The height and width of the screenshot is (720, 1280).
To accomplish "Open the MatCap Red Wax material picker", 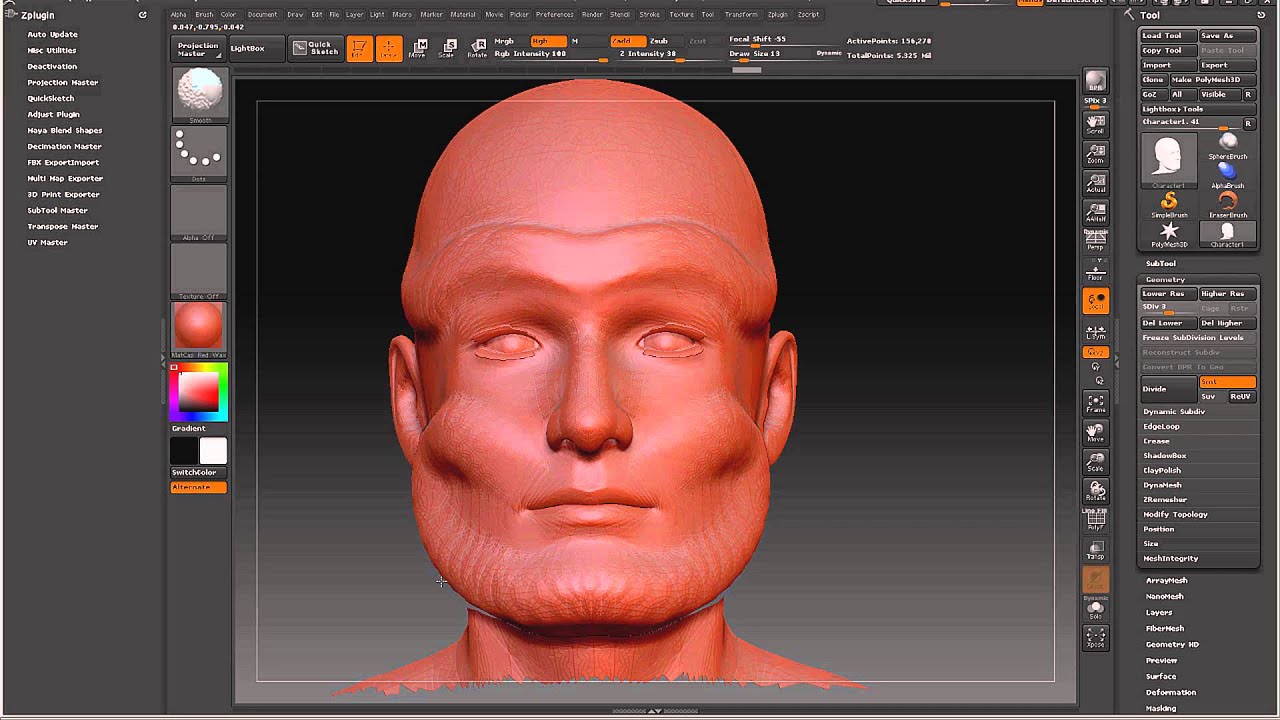I will (198, 329).
